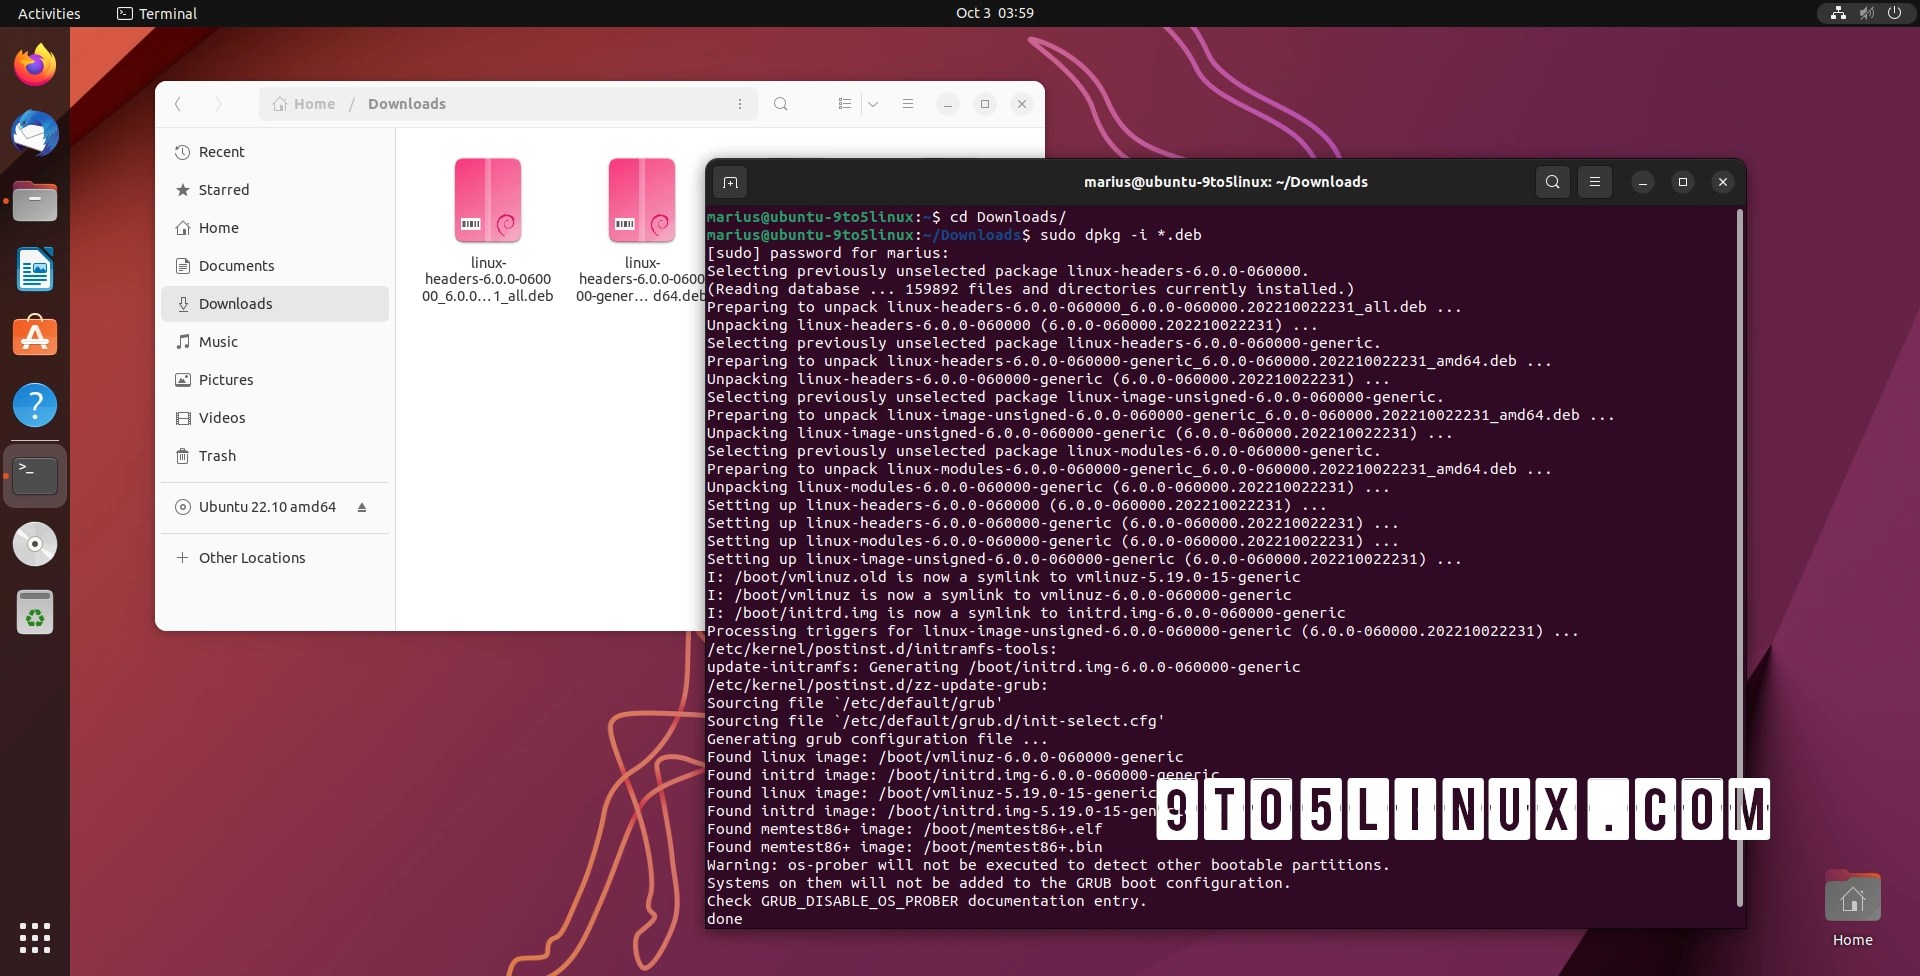Open Thunderbird from the dock
The width and height of the screenshot is (1920, 976).
[x=35, y=133]
